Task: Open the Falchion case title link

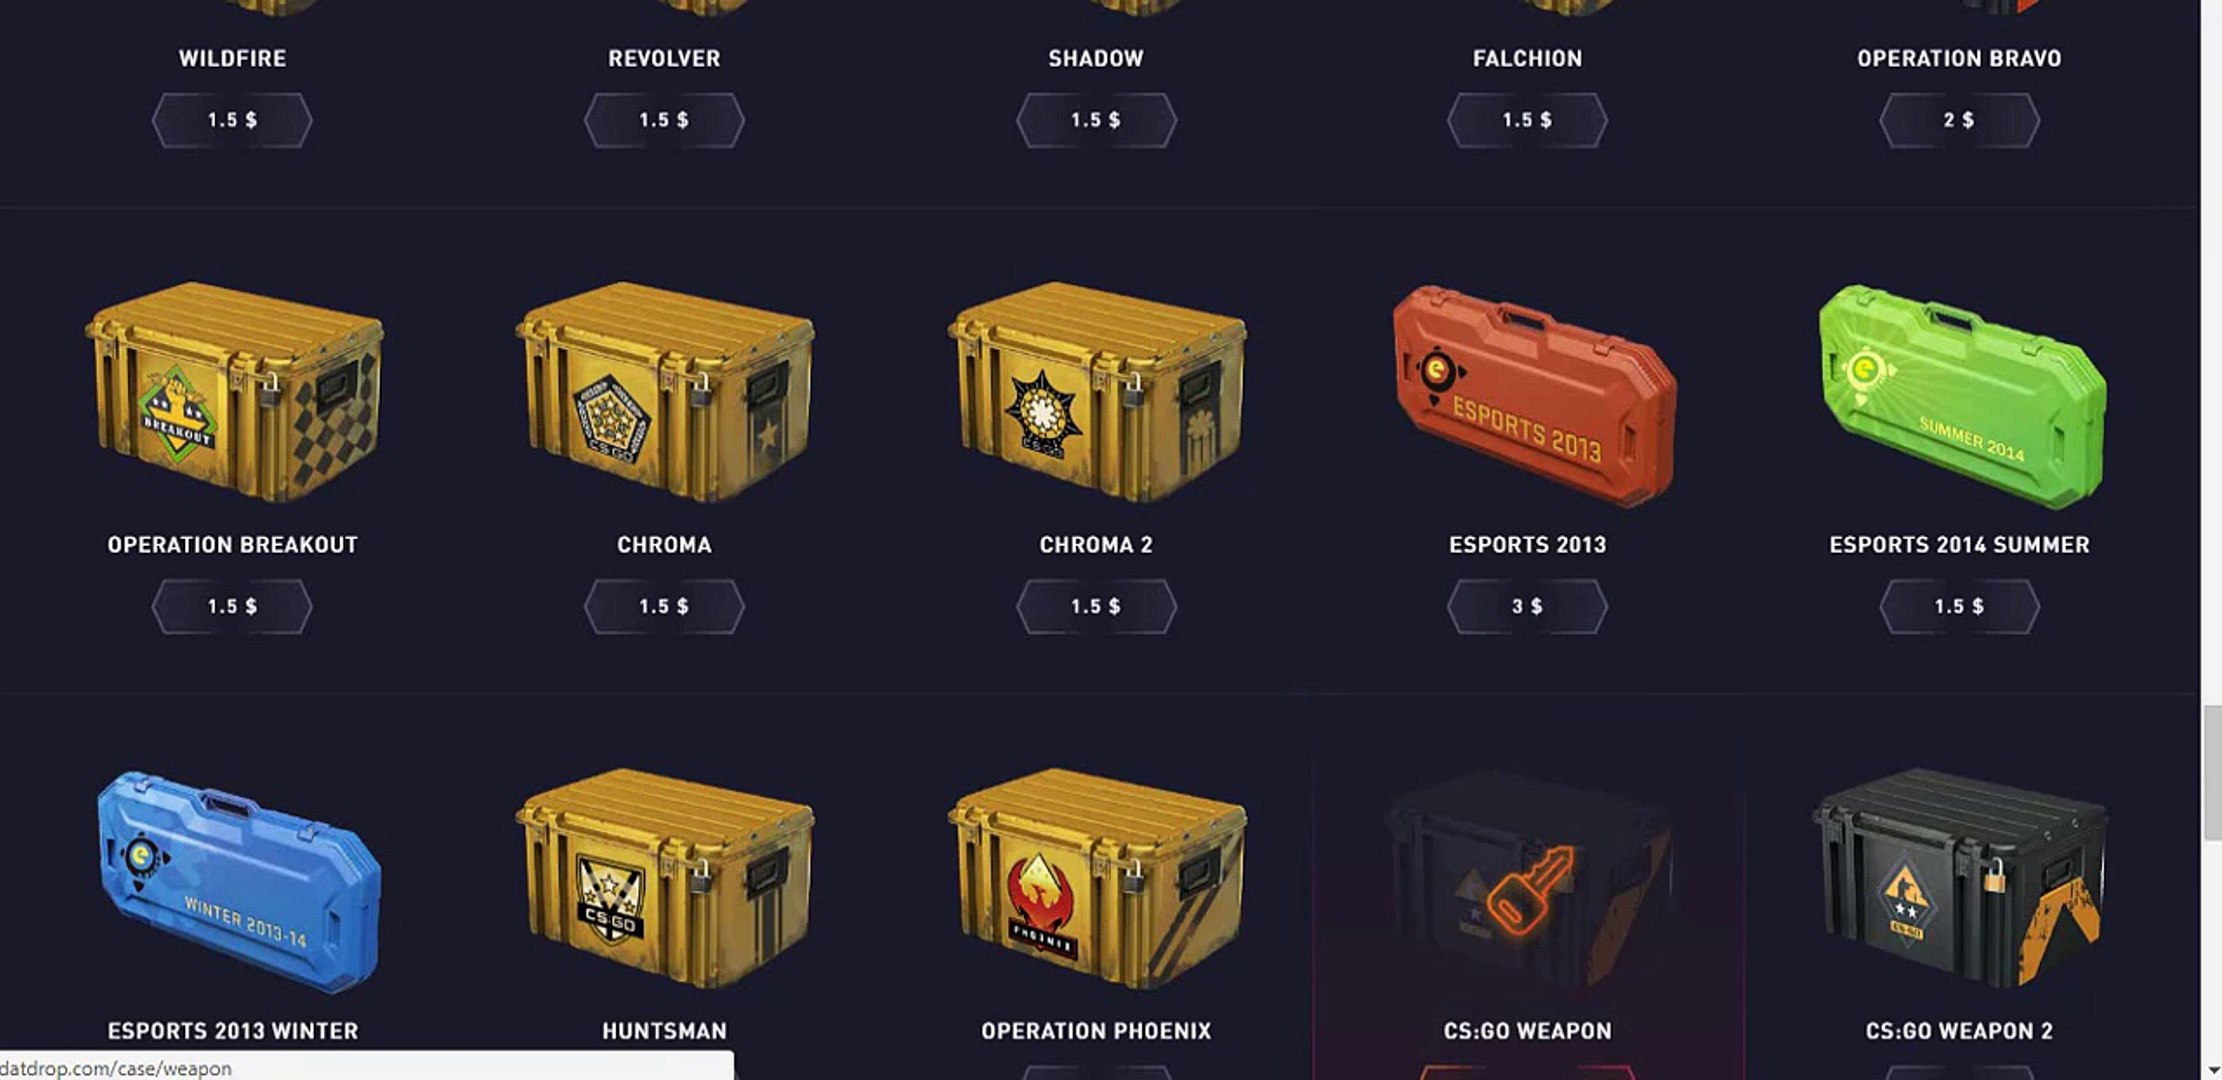Action: pyautogui.click(x=1527, y=58)
